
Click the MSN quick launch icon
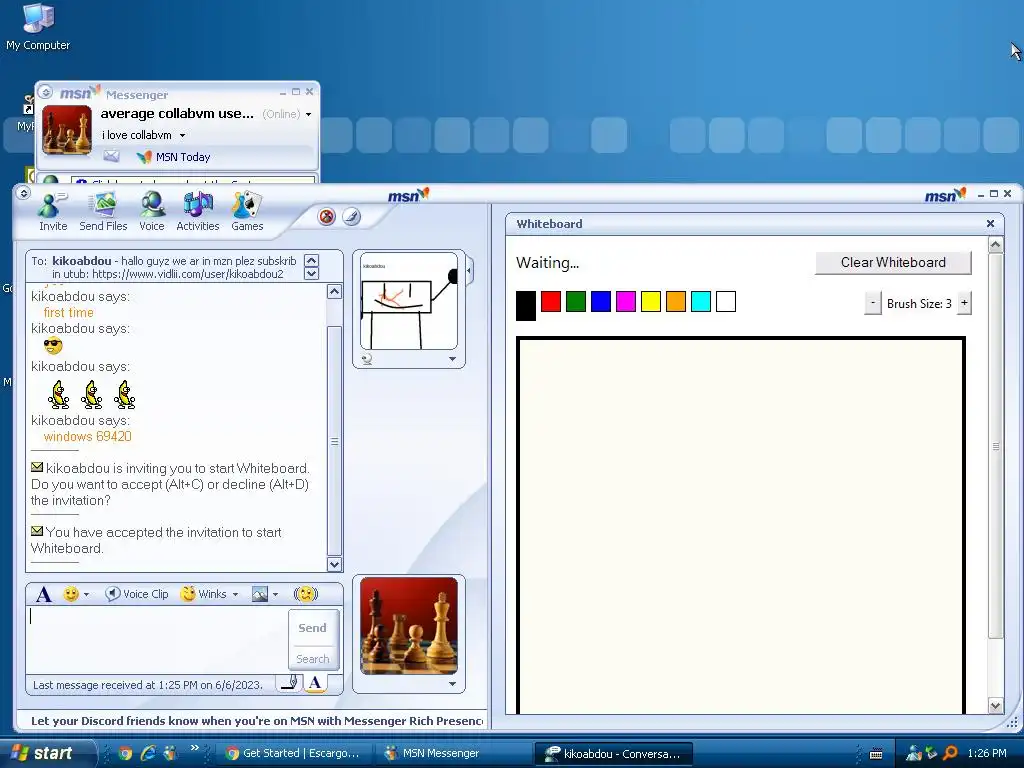click(170, 753)
